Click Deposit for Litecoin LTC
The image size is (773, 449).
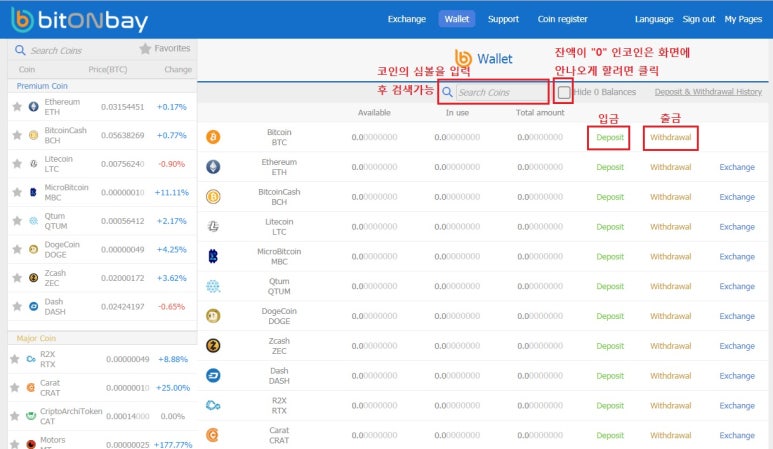[x=610, y=227]
